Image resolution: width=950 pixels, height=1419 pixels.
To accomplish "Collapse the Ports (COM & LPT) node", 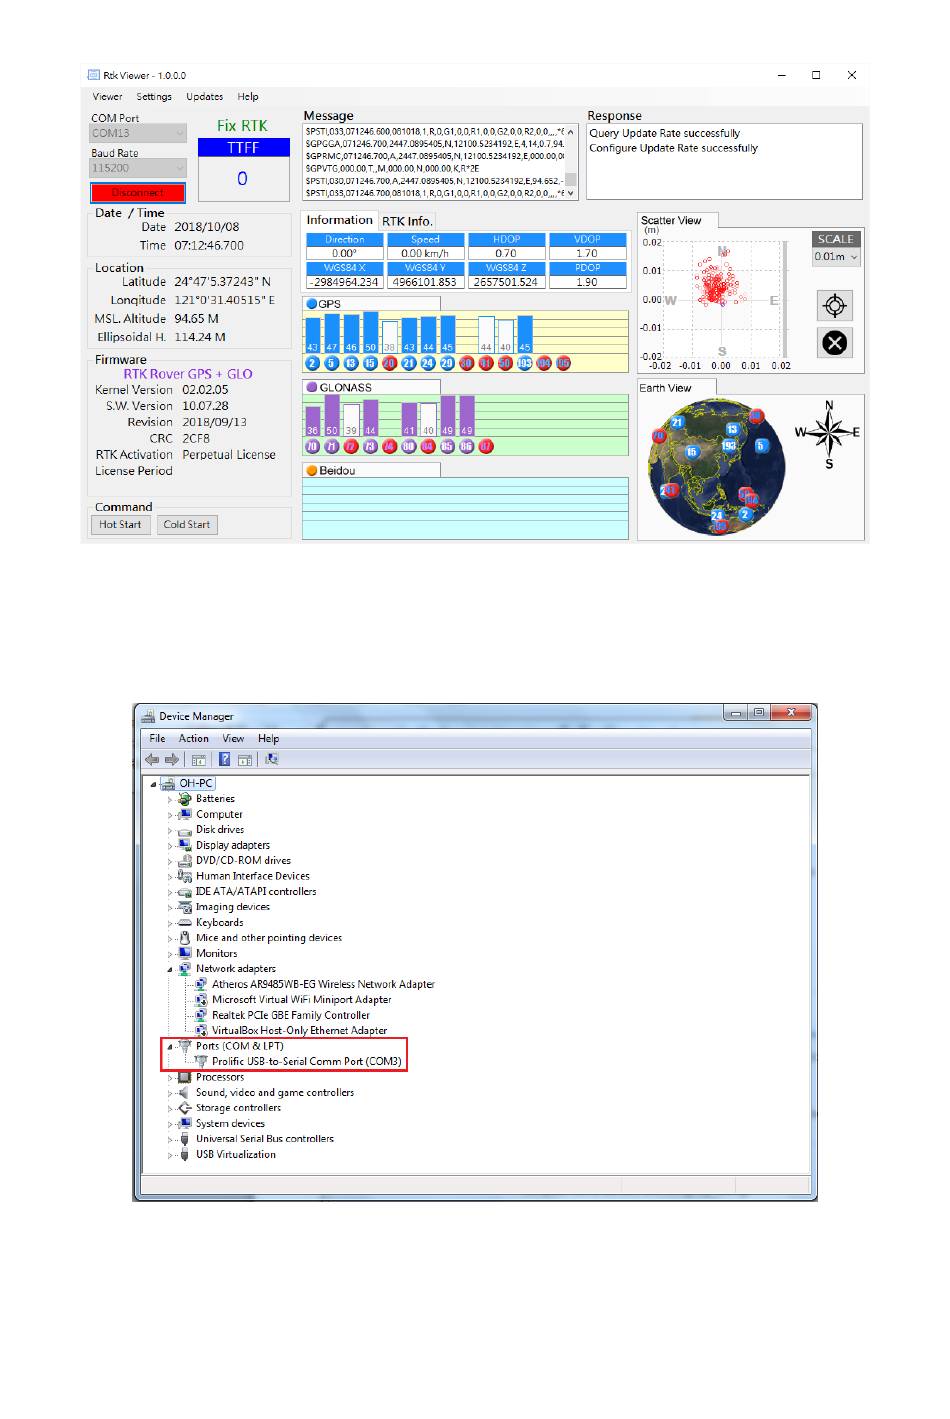I will pos(170,1046).
